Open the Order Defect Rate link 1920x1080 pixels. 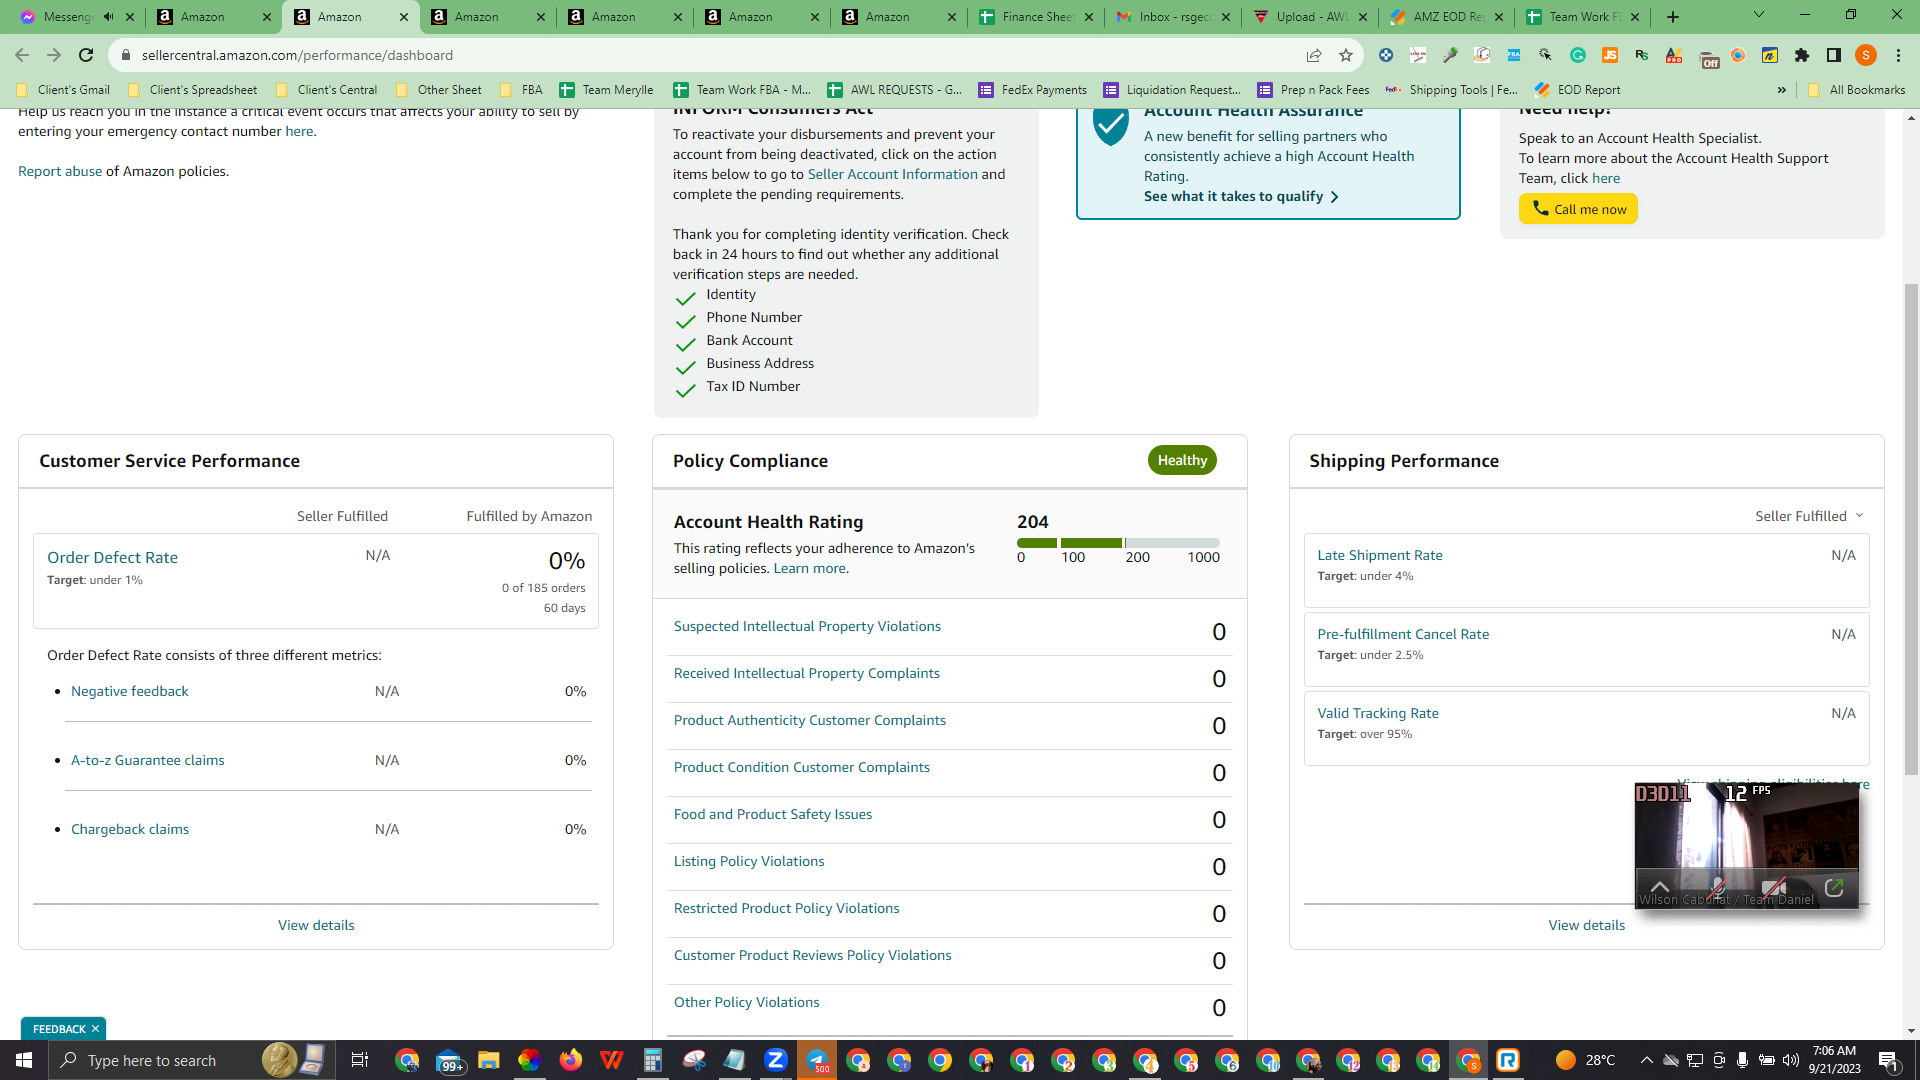point(112,558)
